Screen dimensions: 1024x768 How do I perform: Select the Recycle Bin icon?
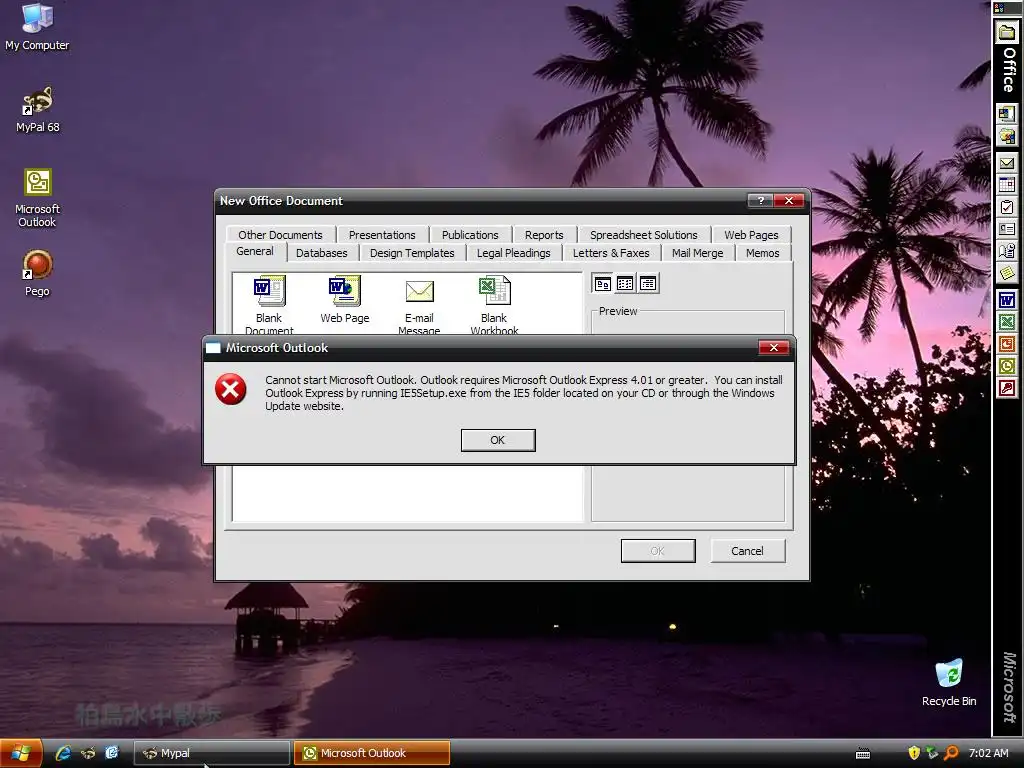click(x=949, y=682)
